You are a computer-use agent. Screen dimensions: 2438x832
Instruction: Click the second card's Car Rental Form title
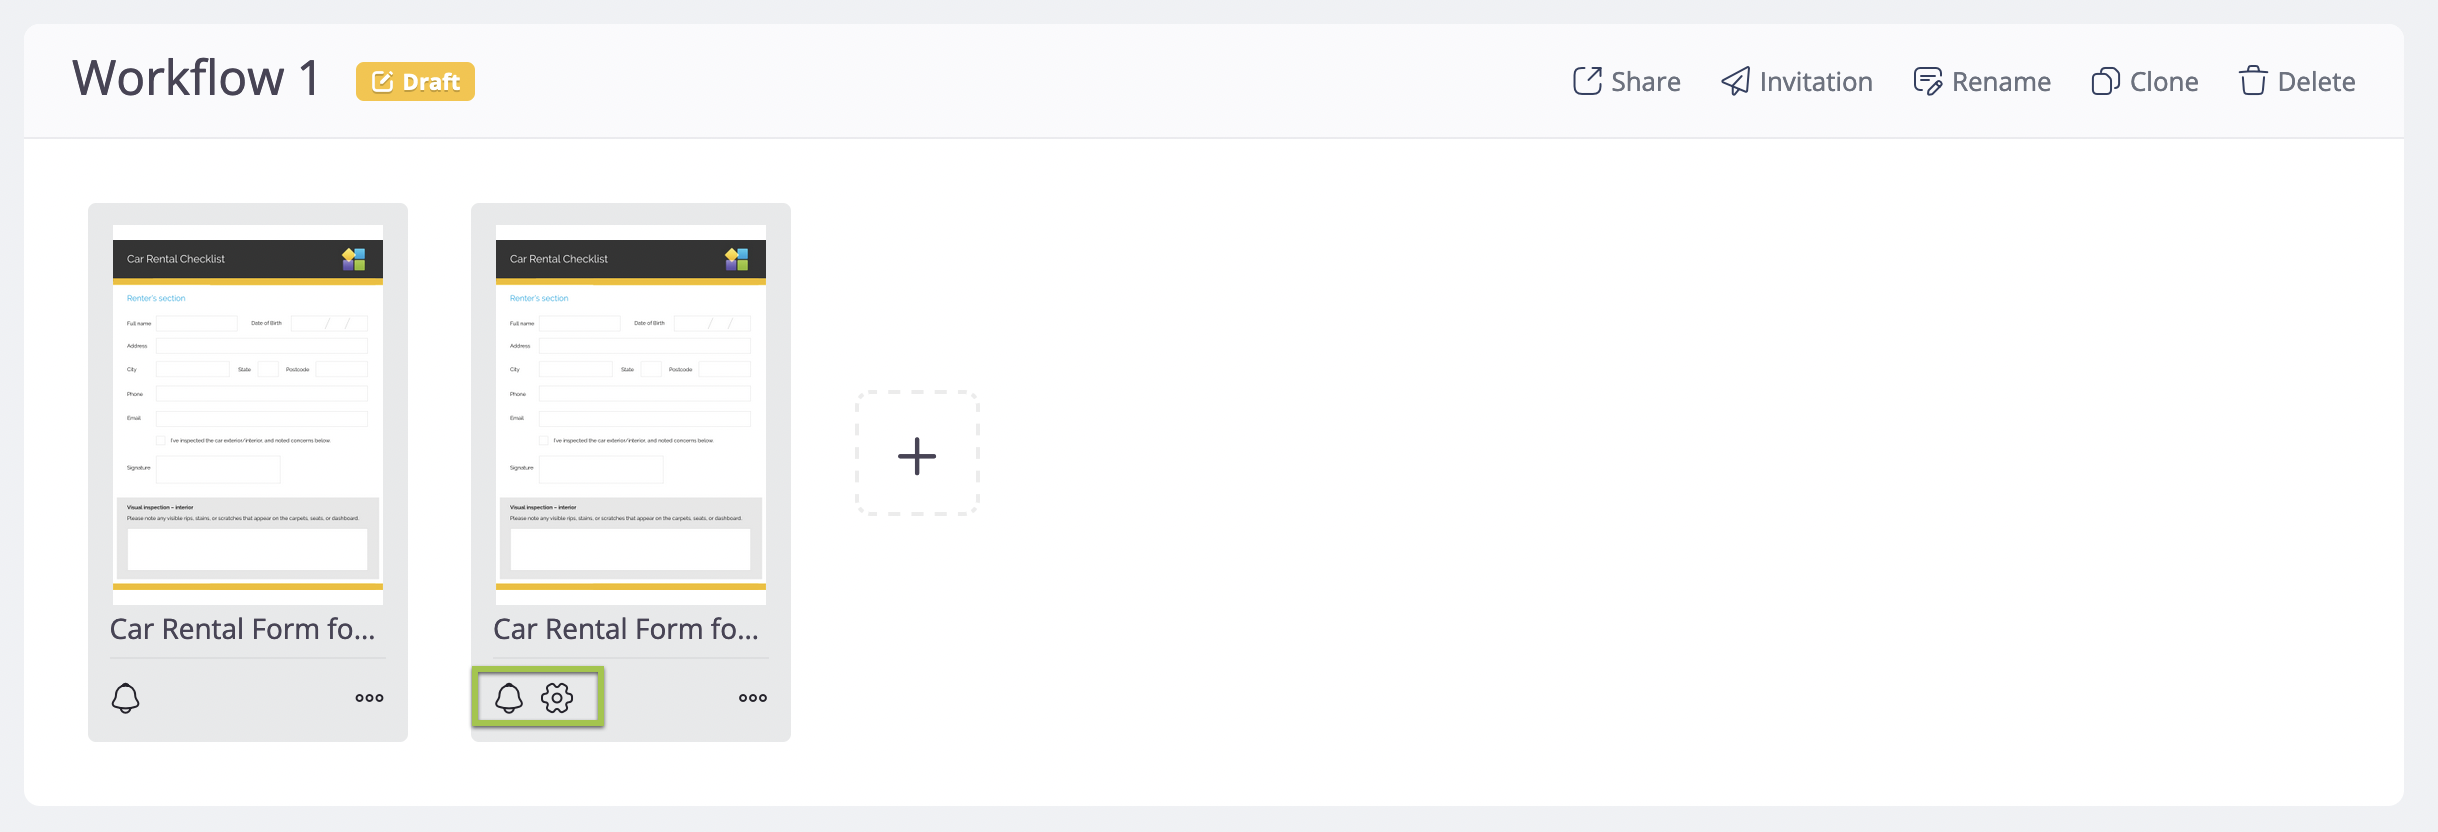[626, 629]
